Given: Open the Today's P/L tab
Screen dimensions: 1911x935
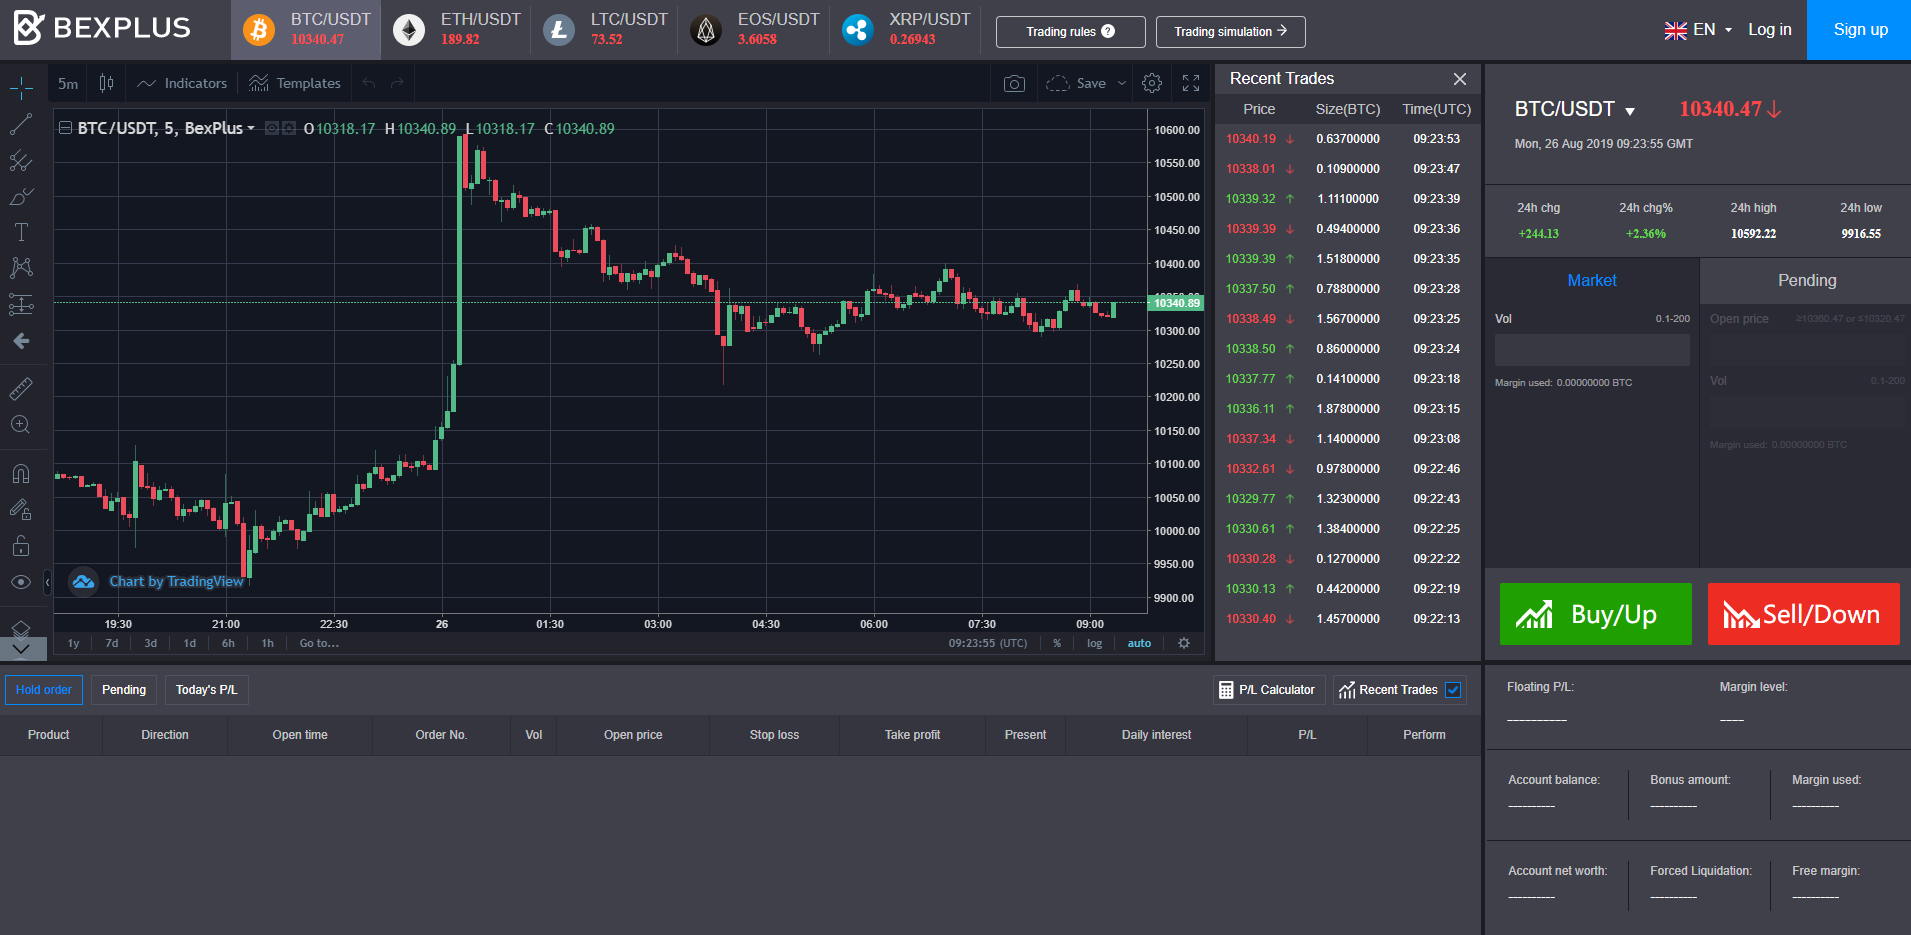Looking at the screenshot, I should (207, 690).
